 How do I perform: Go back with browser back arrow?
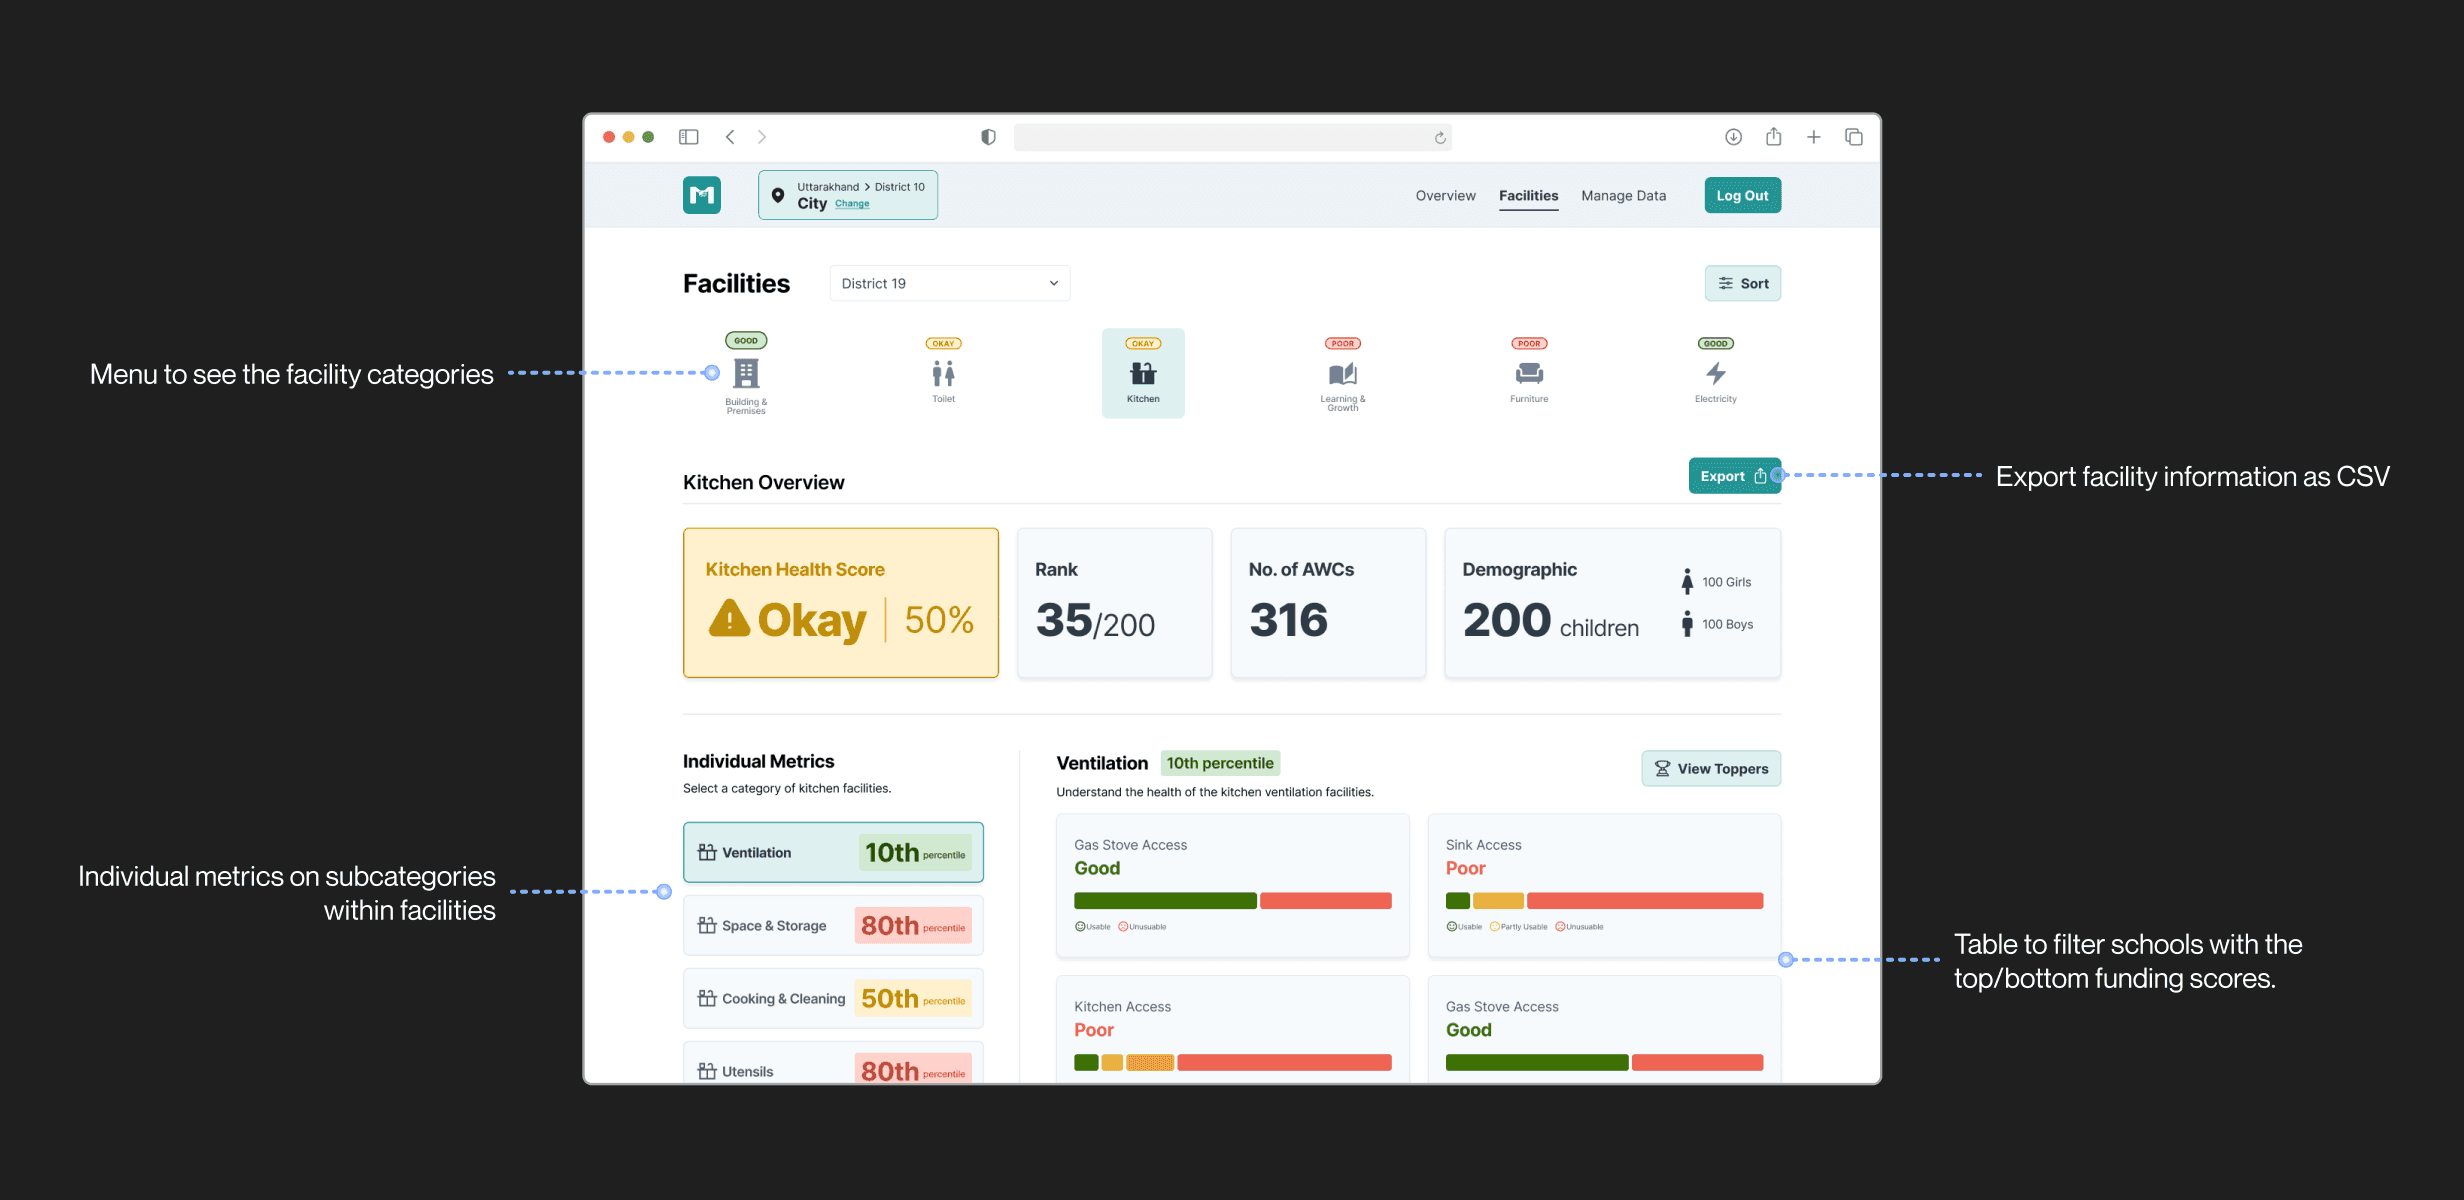click(730, 137)
